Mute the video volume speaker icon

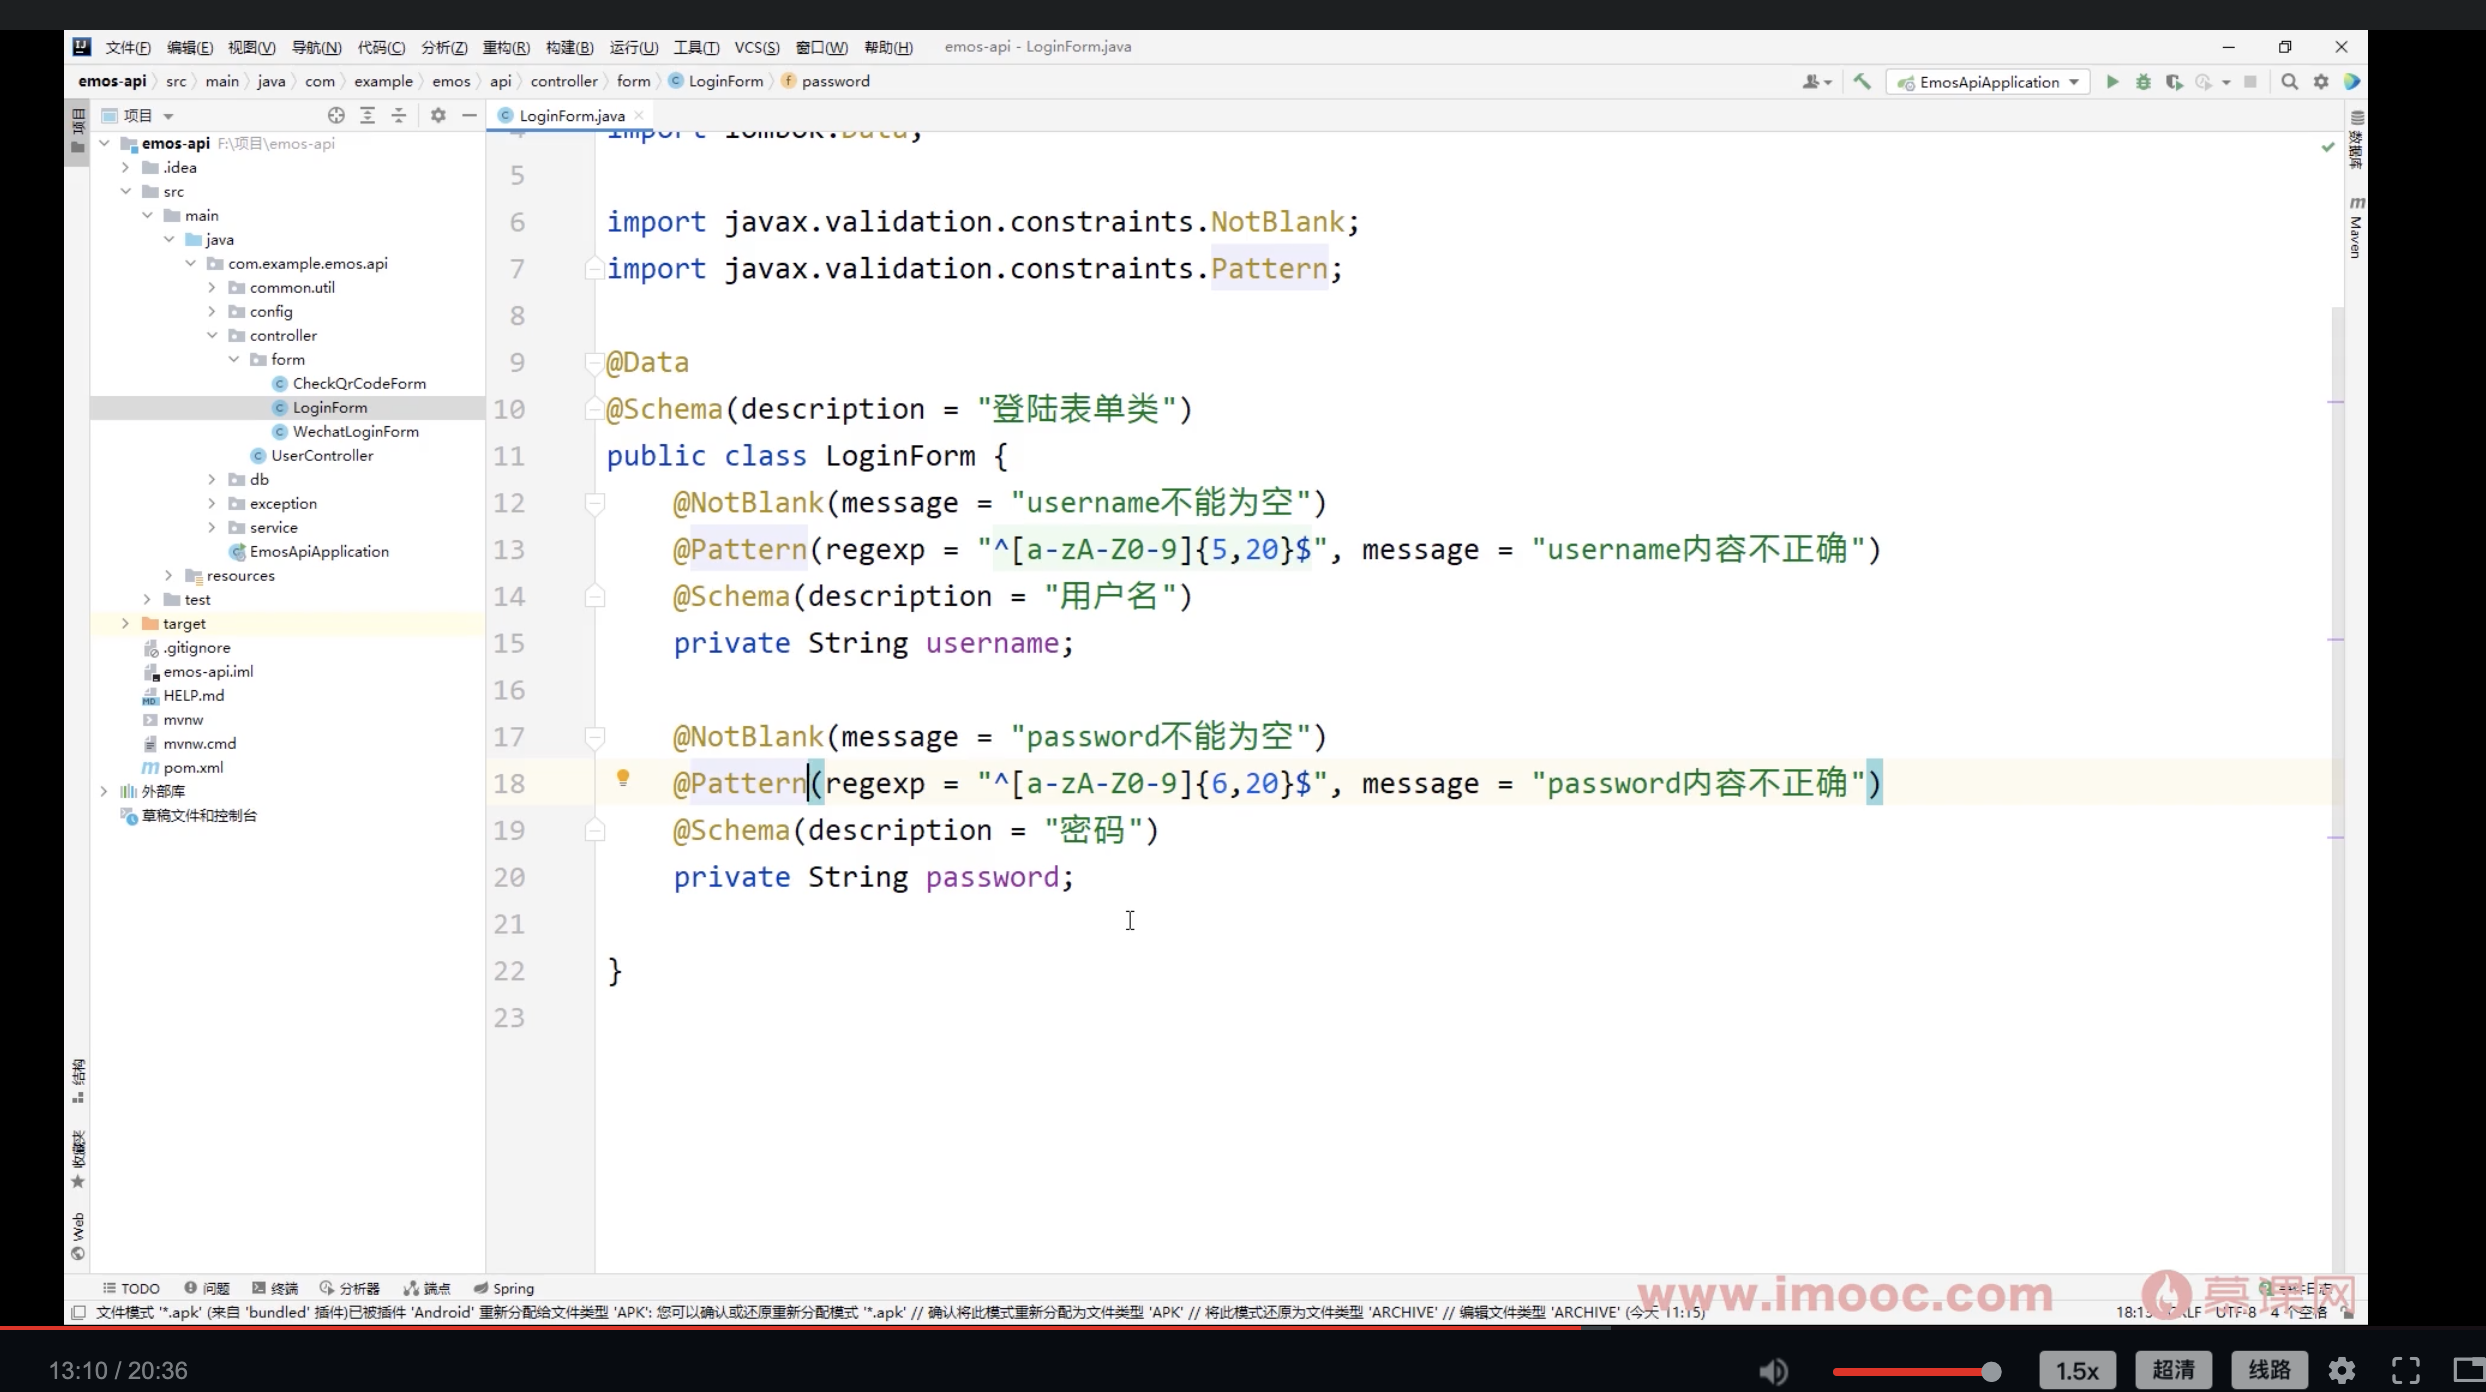(x=1774, y=1370)
